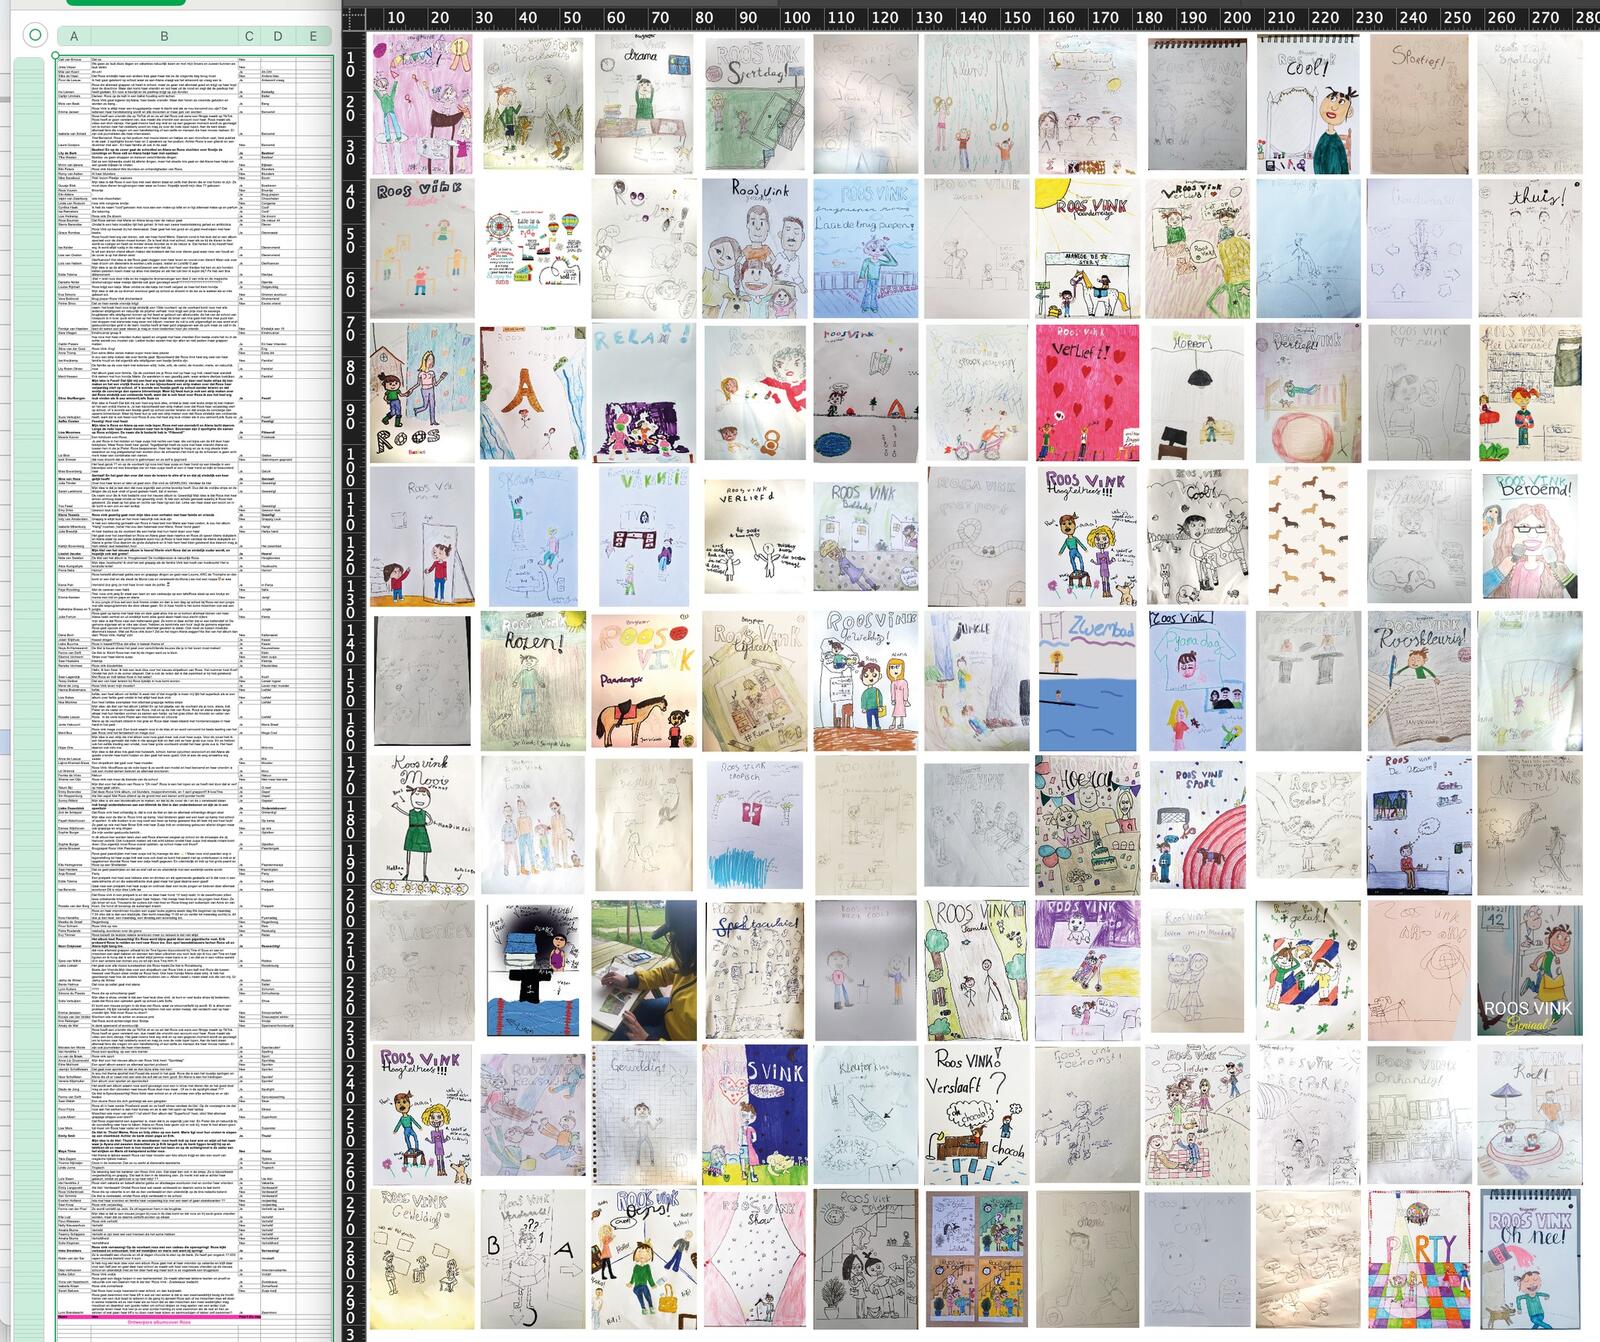Click the 'Oh nee!' cover thumbnail
Viewport: 1600px width, 1342px height.
pos(1530,1259)
